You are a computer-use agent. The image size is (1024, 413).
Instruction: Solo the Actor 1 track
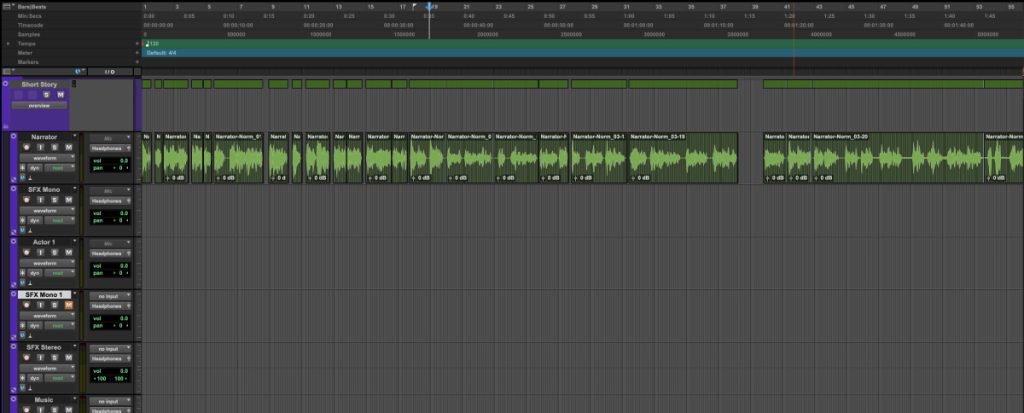(x=54, y=253)
